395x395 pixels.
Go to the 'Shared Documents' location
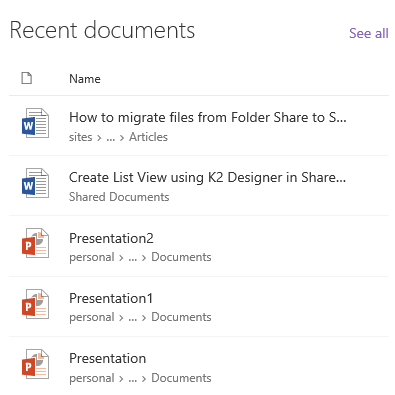[x=119, y=197]
